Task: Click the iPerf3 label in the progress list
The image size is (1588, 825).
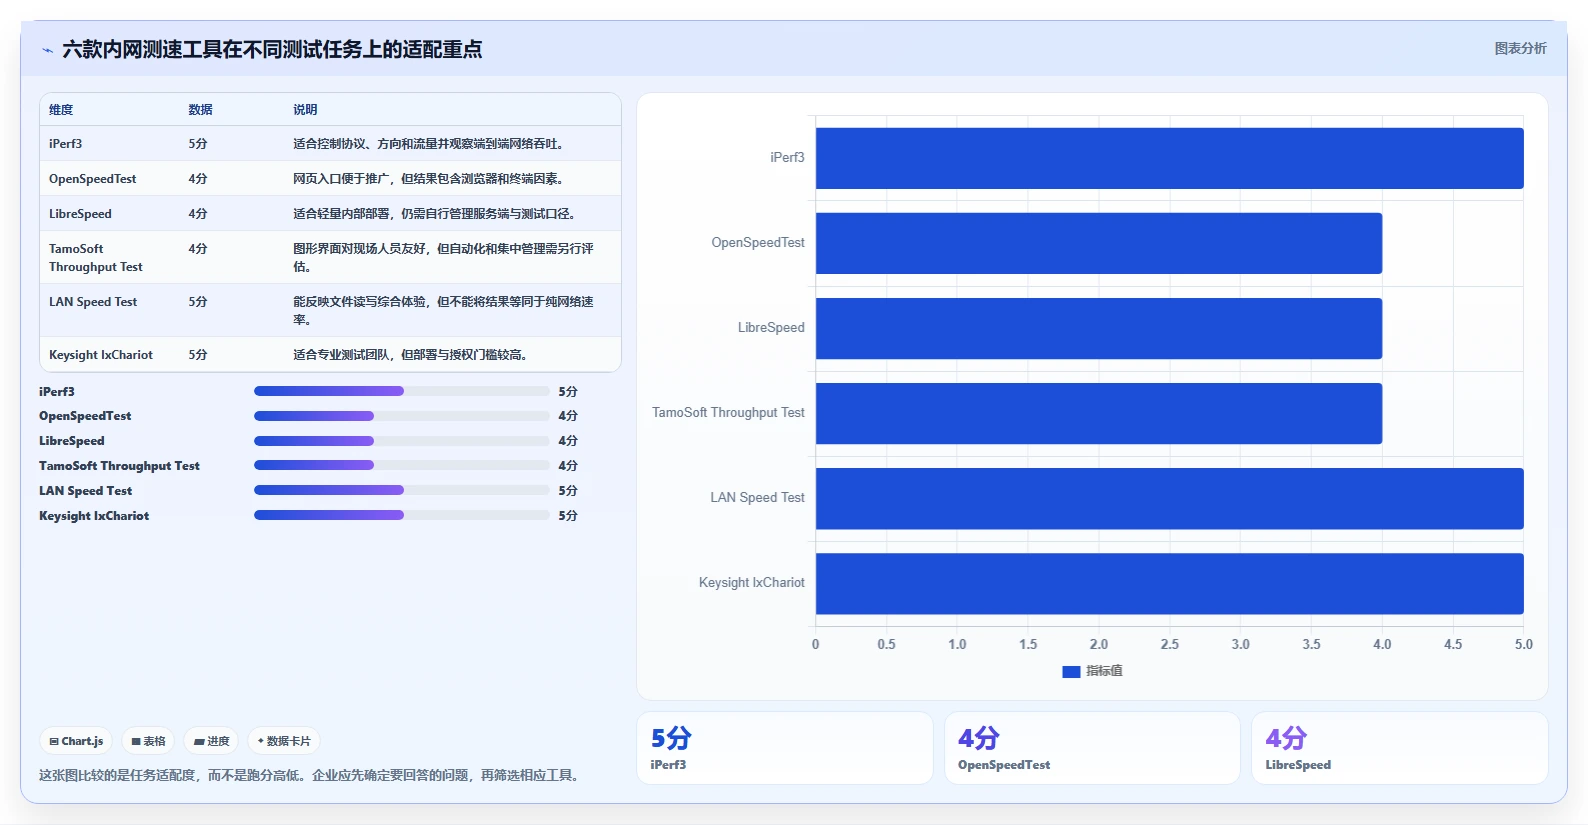Action: pyautogui.click(x=57, y=392)
